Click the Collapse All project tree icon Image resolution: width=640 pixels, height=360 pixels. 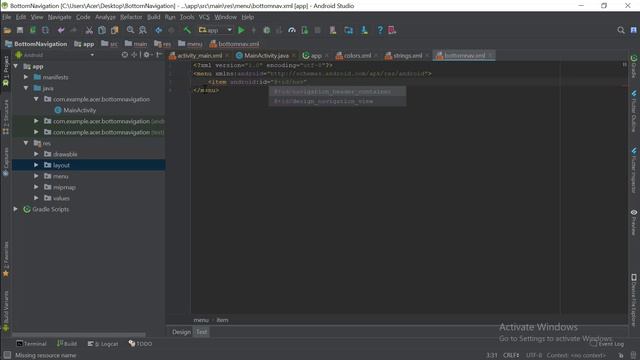point(134,55)
